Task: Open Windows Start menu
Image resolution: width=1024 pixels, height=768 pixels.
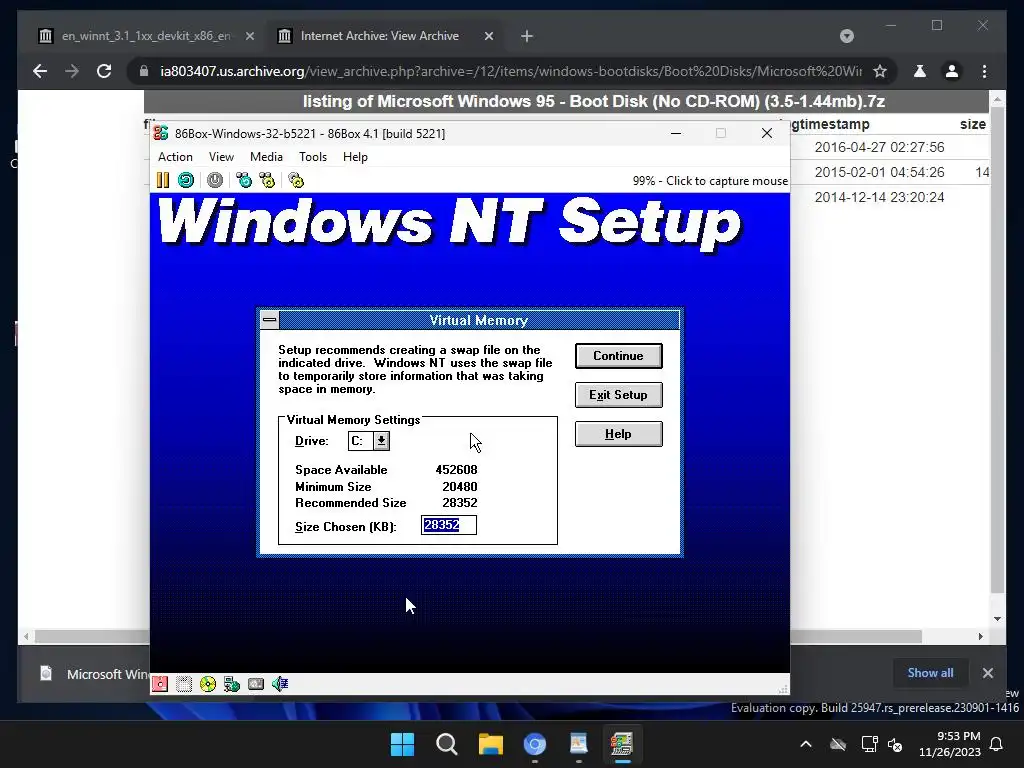Action: click(x=402, y=744)
